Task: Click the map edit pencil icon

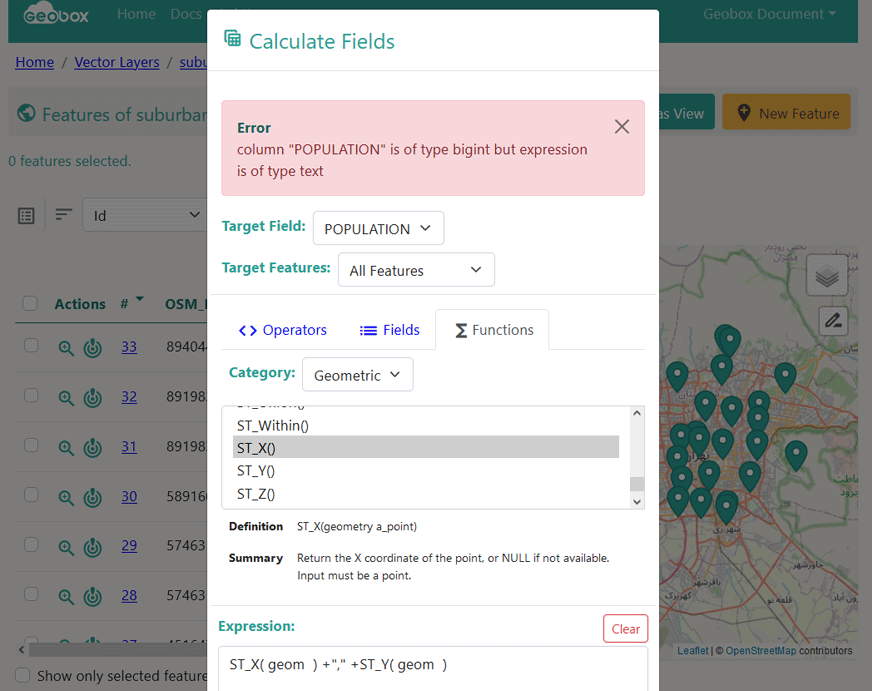Action: click(833, 321)
